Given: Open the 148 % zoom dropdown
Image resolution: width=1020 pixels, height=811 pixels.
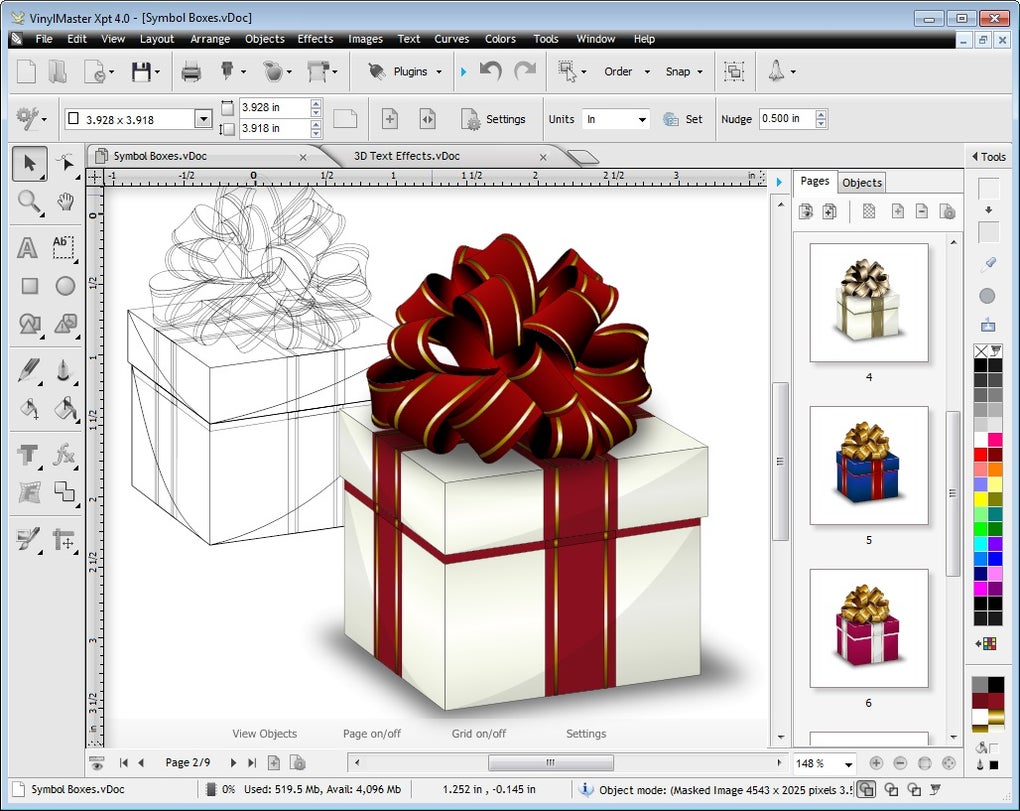Looking at the screenshot, I should point(848,764).
